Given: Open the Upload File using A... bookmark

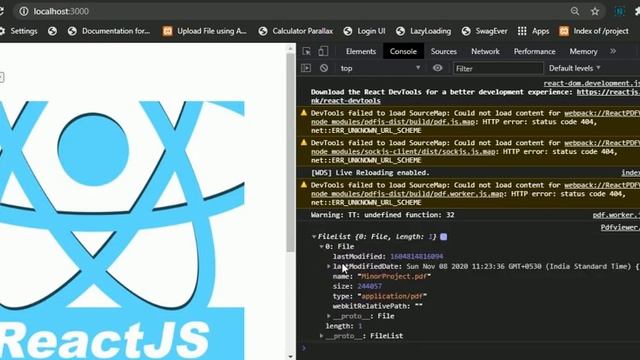Looking at the screenshot, I should coord(205,31).
